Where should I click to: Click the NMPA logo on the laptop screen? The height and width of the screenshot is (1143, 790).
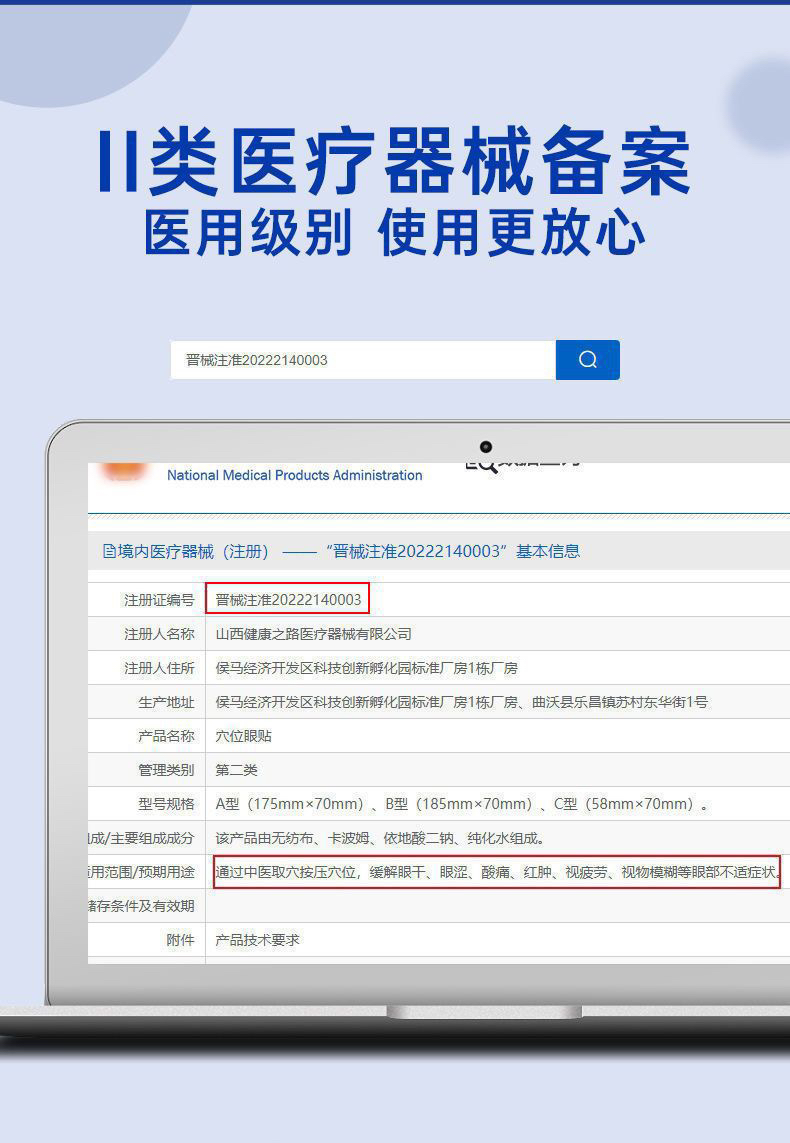click(x=124, y=470)
